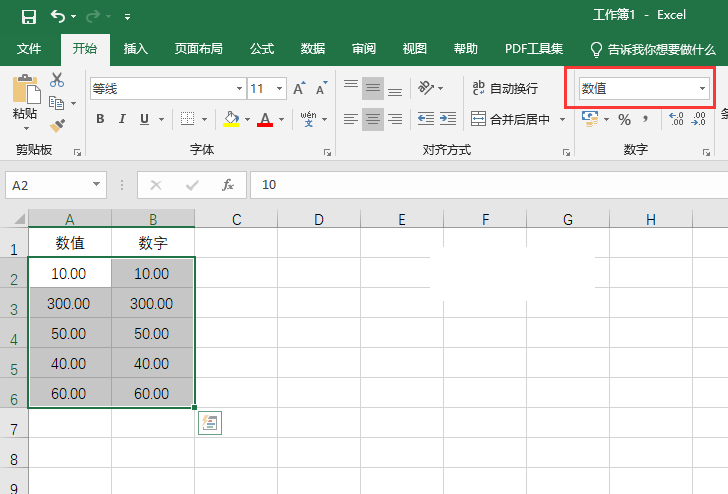Screen dimensions: 728x494
Task: Open the 字体 dialog launcher
Action: (327, 152)
